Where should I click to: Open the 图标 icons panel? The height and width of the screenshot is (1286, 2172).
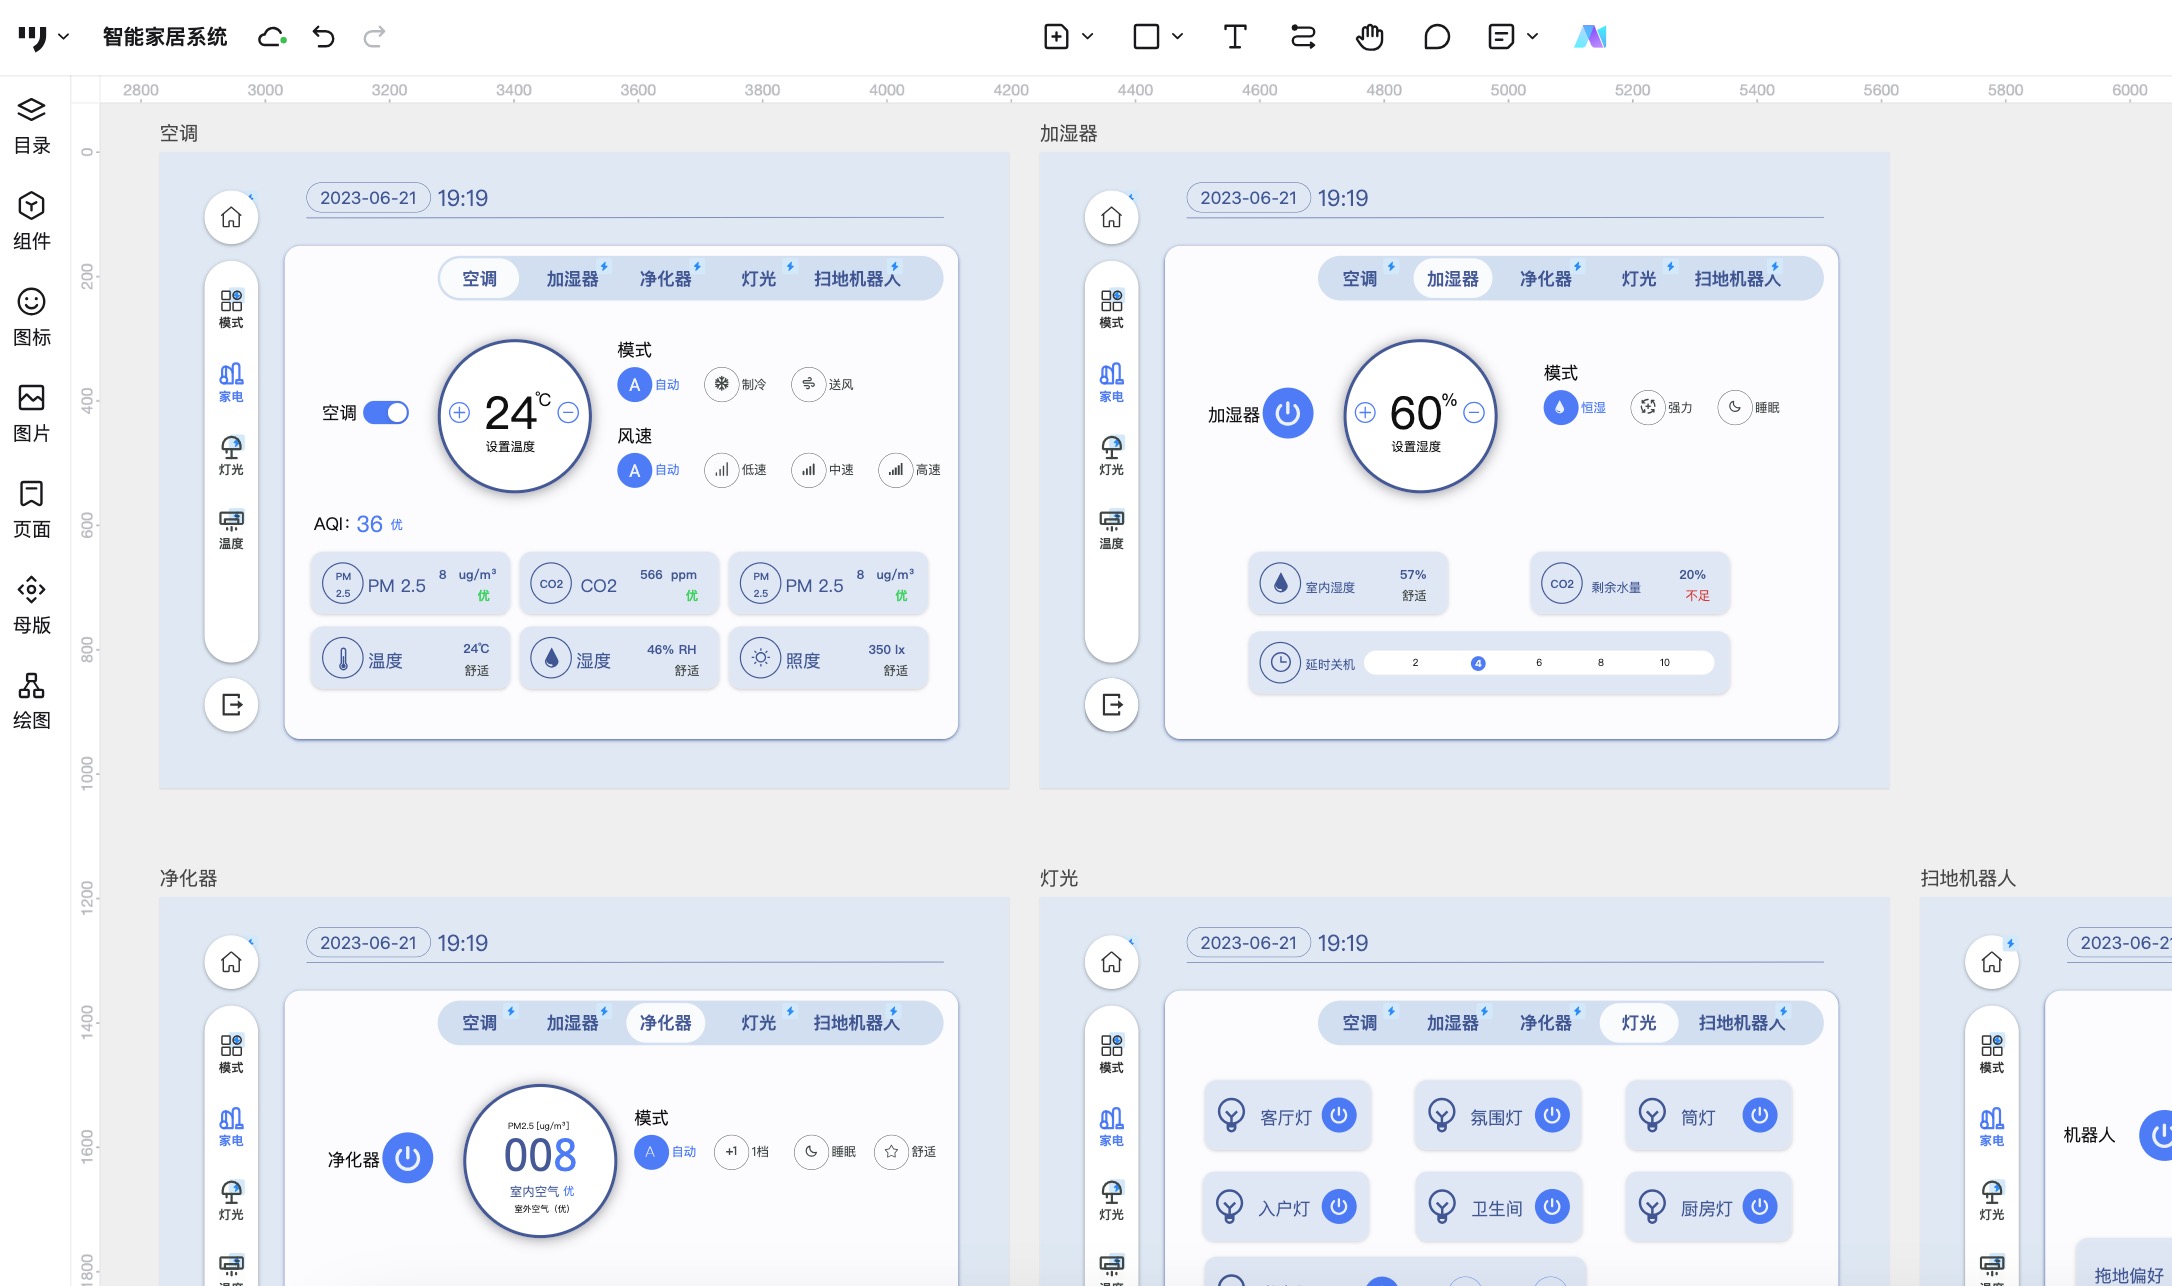pyautogui.click(x=31, y=317)
